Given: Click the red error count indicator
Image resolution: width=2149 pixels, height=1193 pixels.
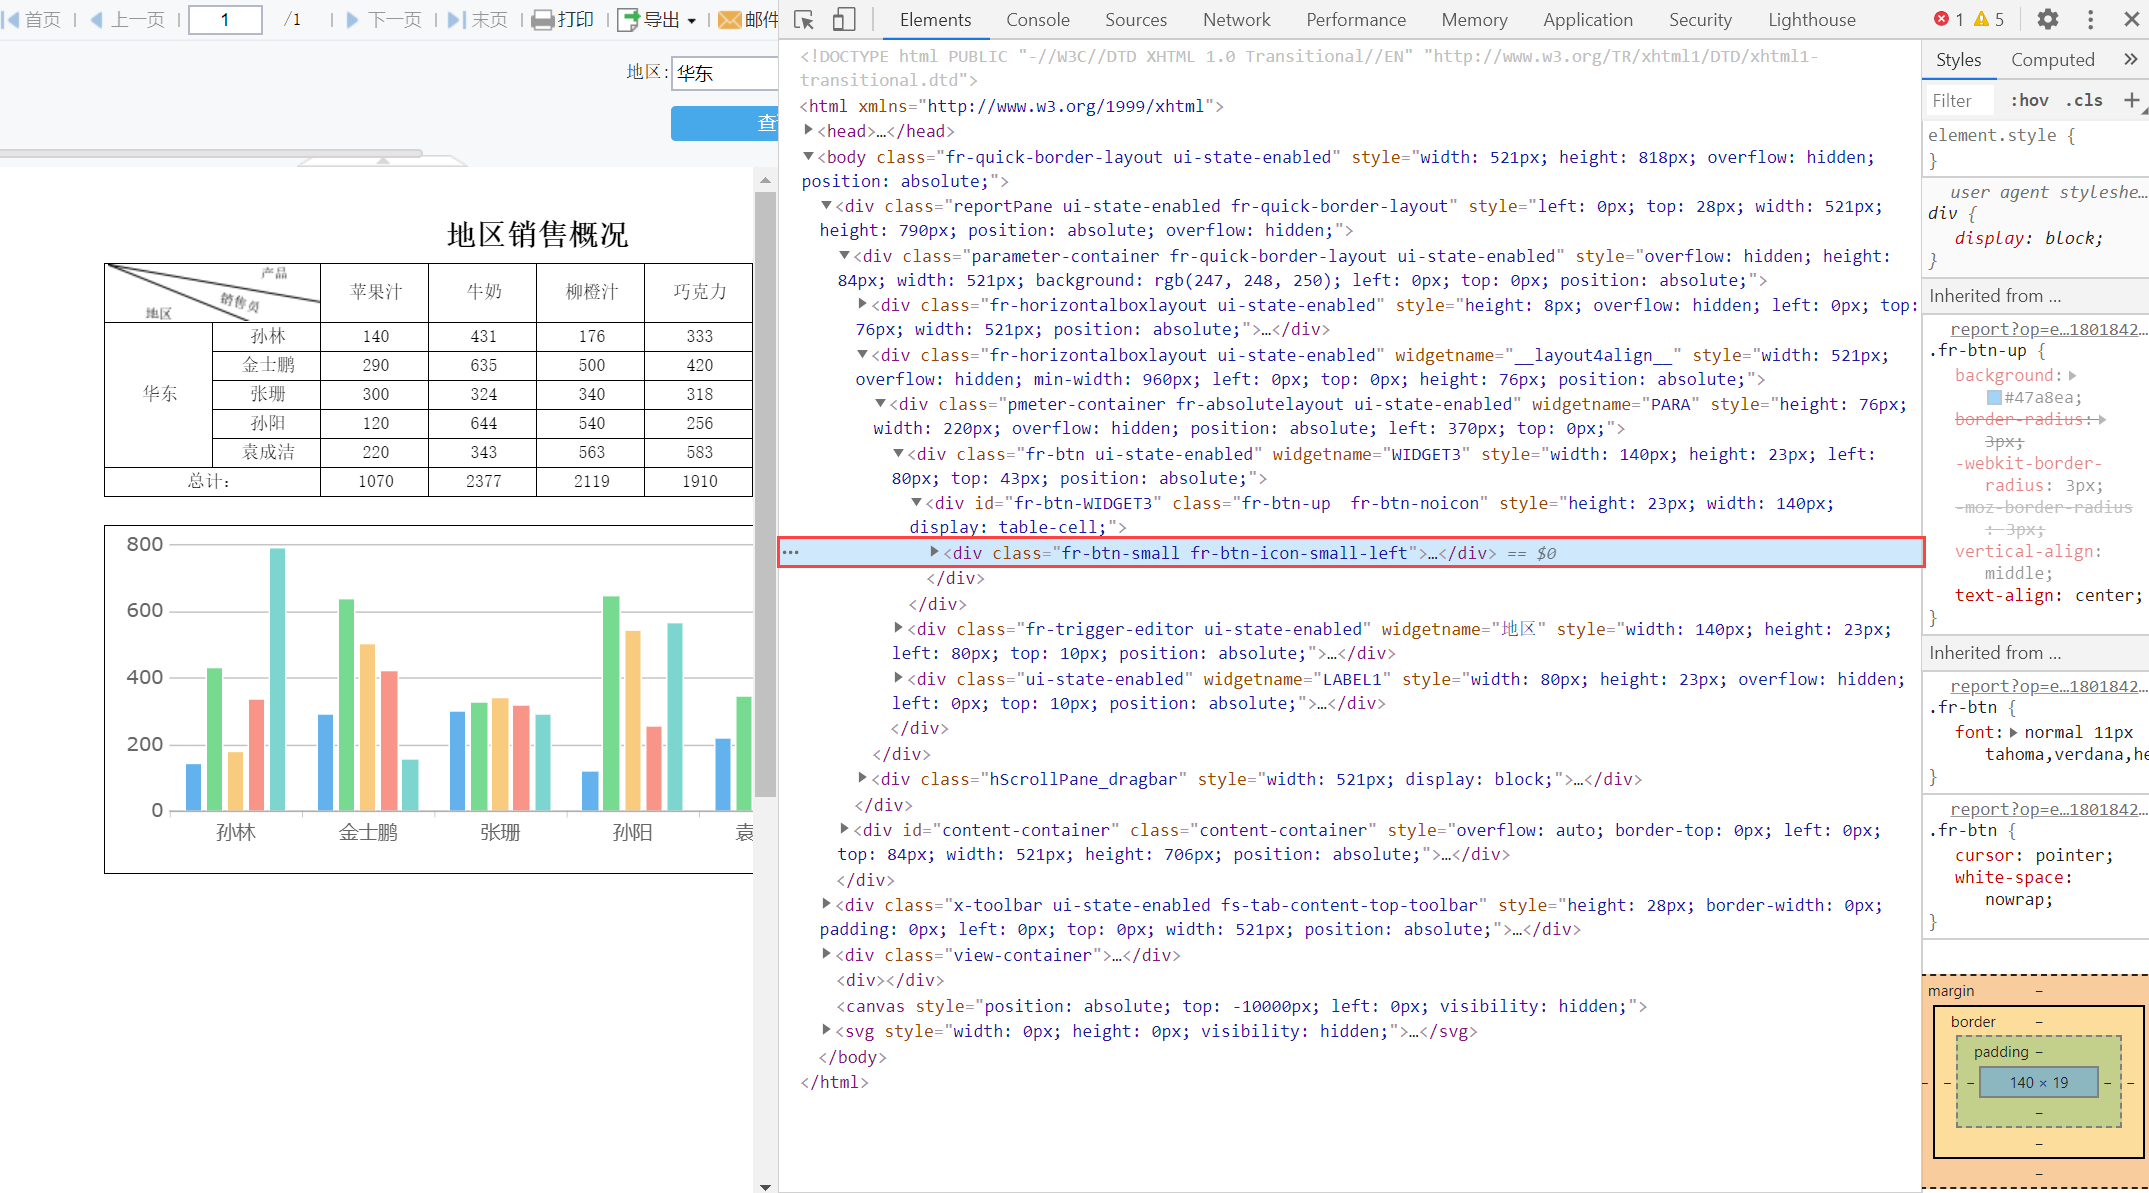Looking at the screenshot, I should click(x=1947, y=19).
